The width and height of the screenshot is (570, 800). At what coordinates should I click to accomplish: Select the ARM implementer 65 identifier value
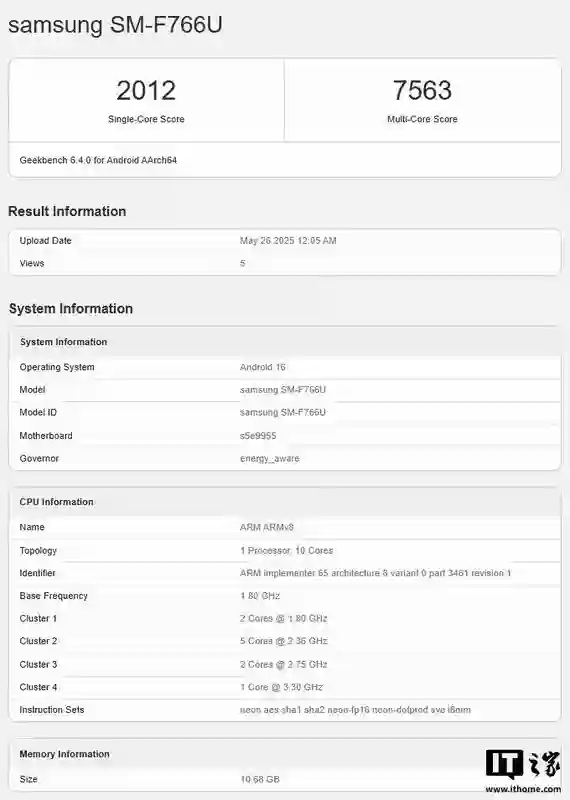[376, 573]
